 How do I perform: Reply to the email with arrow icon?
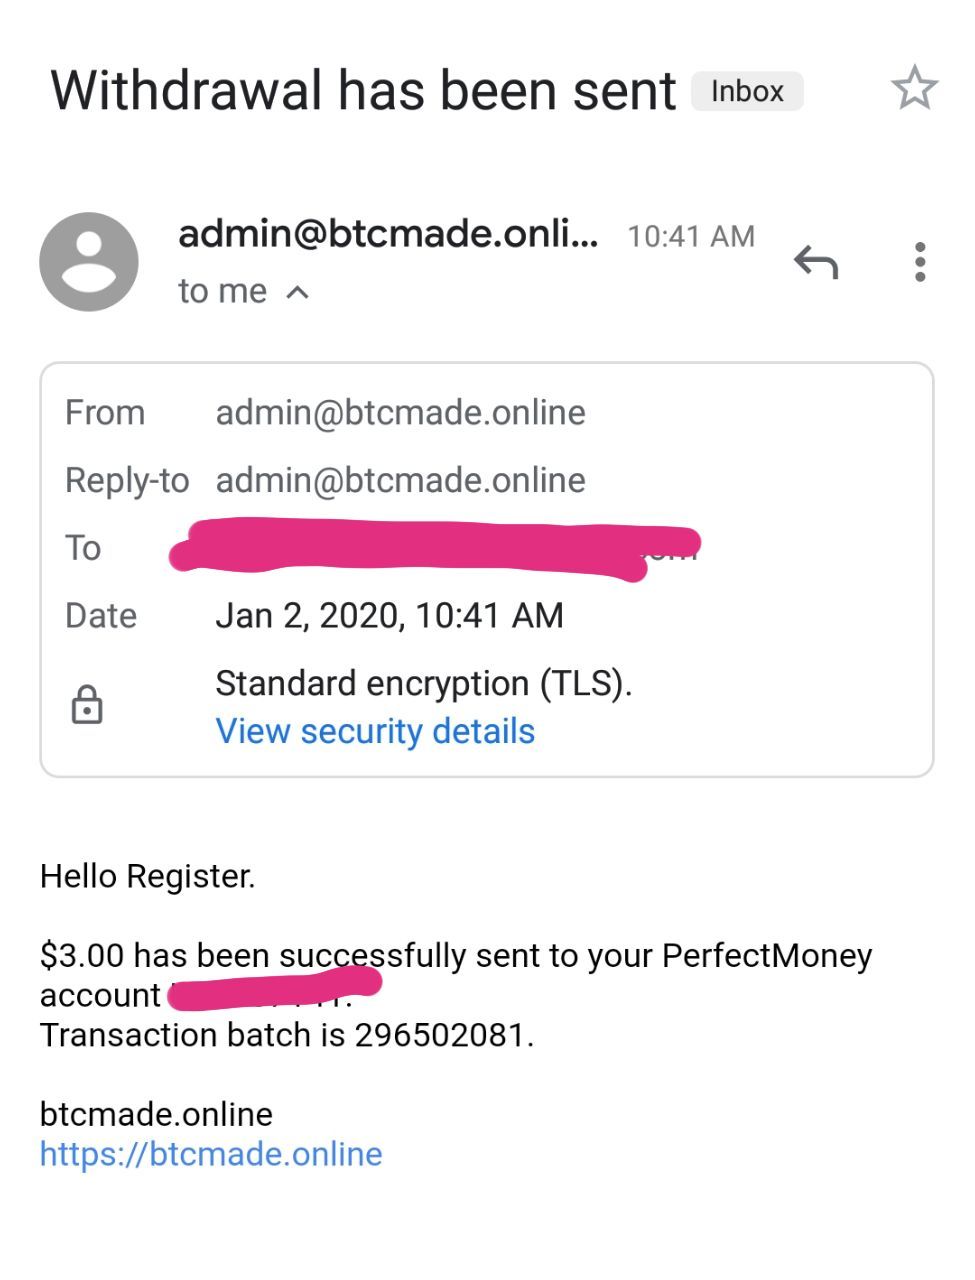point(815,263)
